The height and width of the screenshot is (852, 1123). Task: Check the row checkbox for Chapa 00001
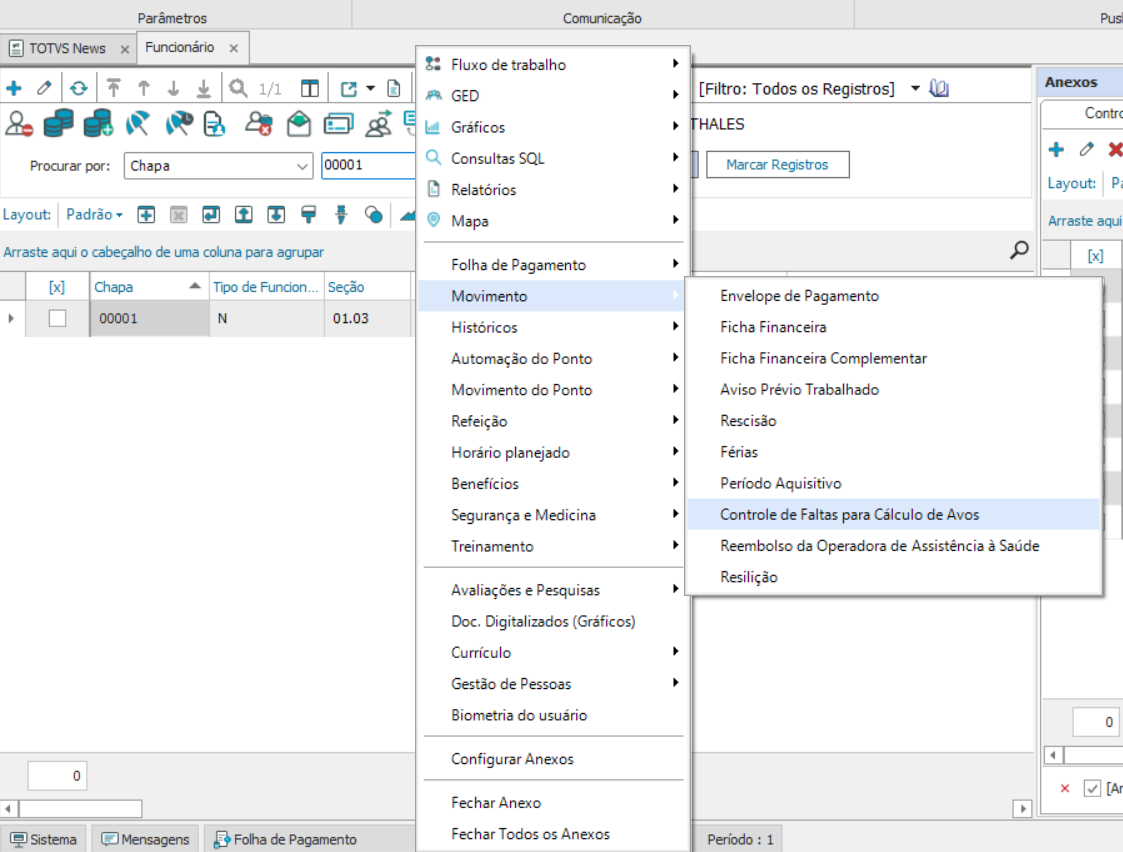57,318
